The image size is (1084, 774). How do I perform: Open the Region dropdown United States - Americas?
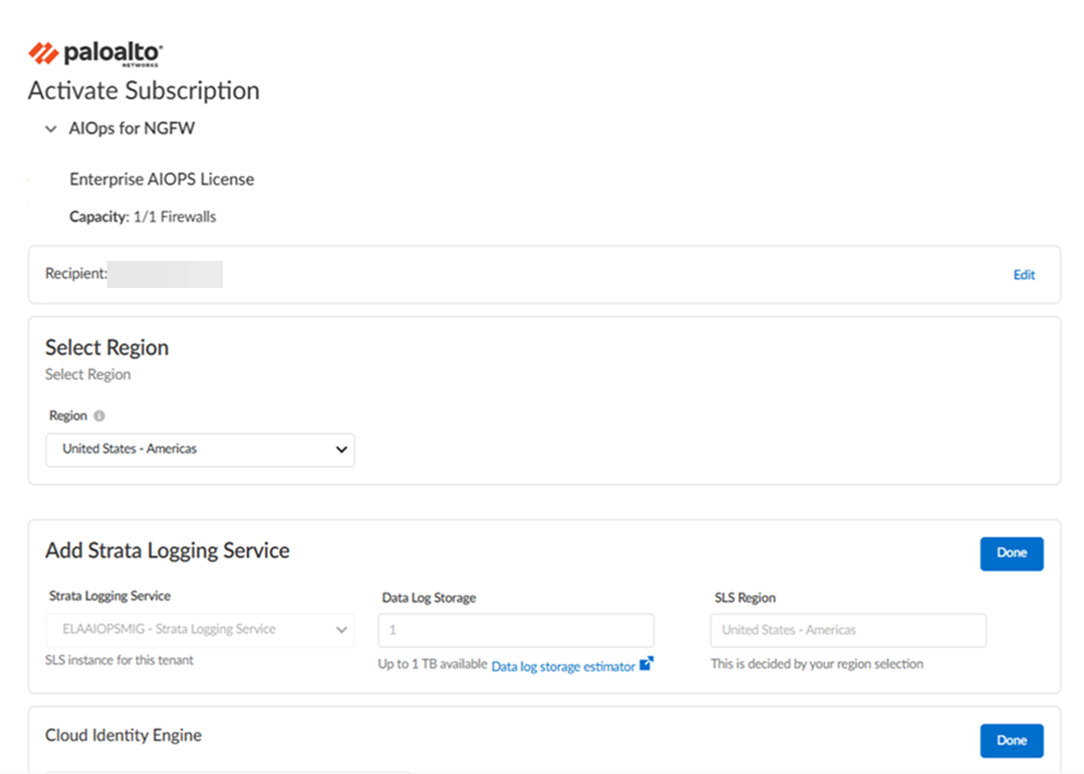click(200, 450)
